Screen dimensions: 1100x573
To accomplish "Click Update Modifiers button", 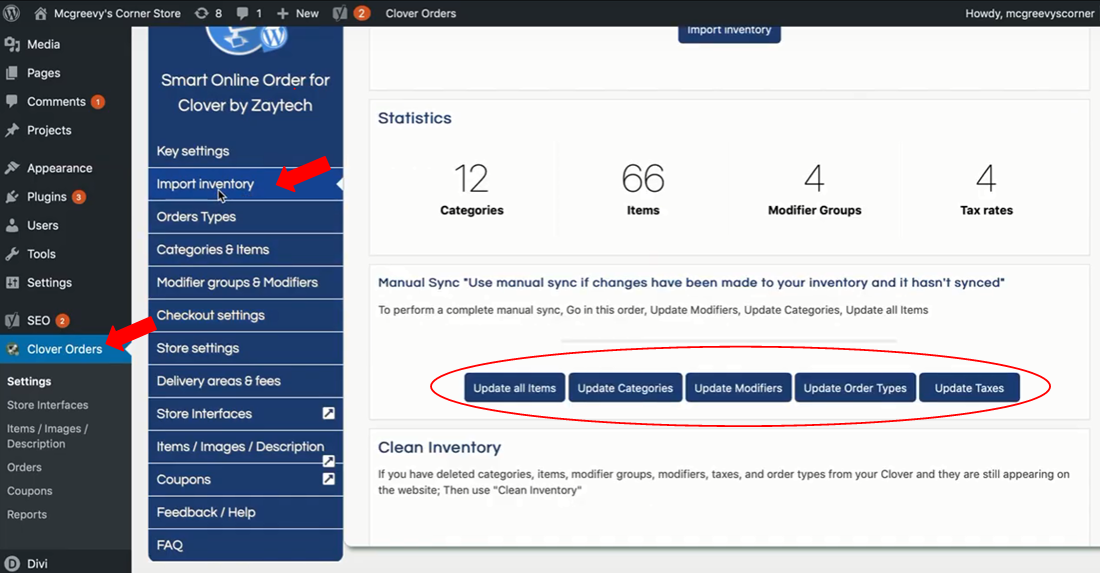I will [738, 388].
